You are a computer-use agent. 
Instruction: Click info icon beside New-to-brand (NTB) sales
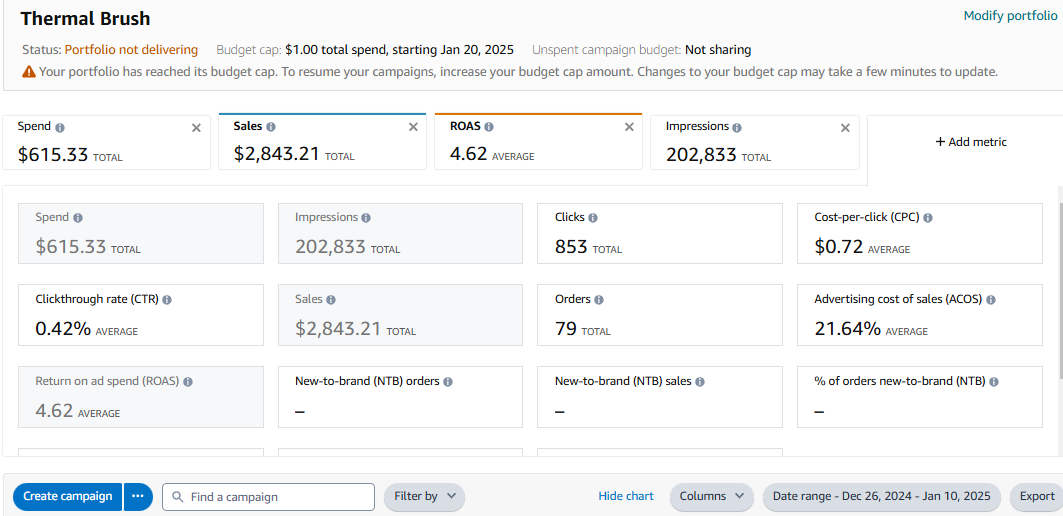point(700,382)
